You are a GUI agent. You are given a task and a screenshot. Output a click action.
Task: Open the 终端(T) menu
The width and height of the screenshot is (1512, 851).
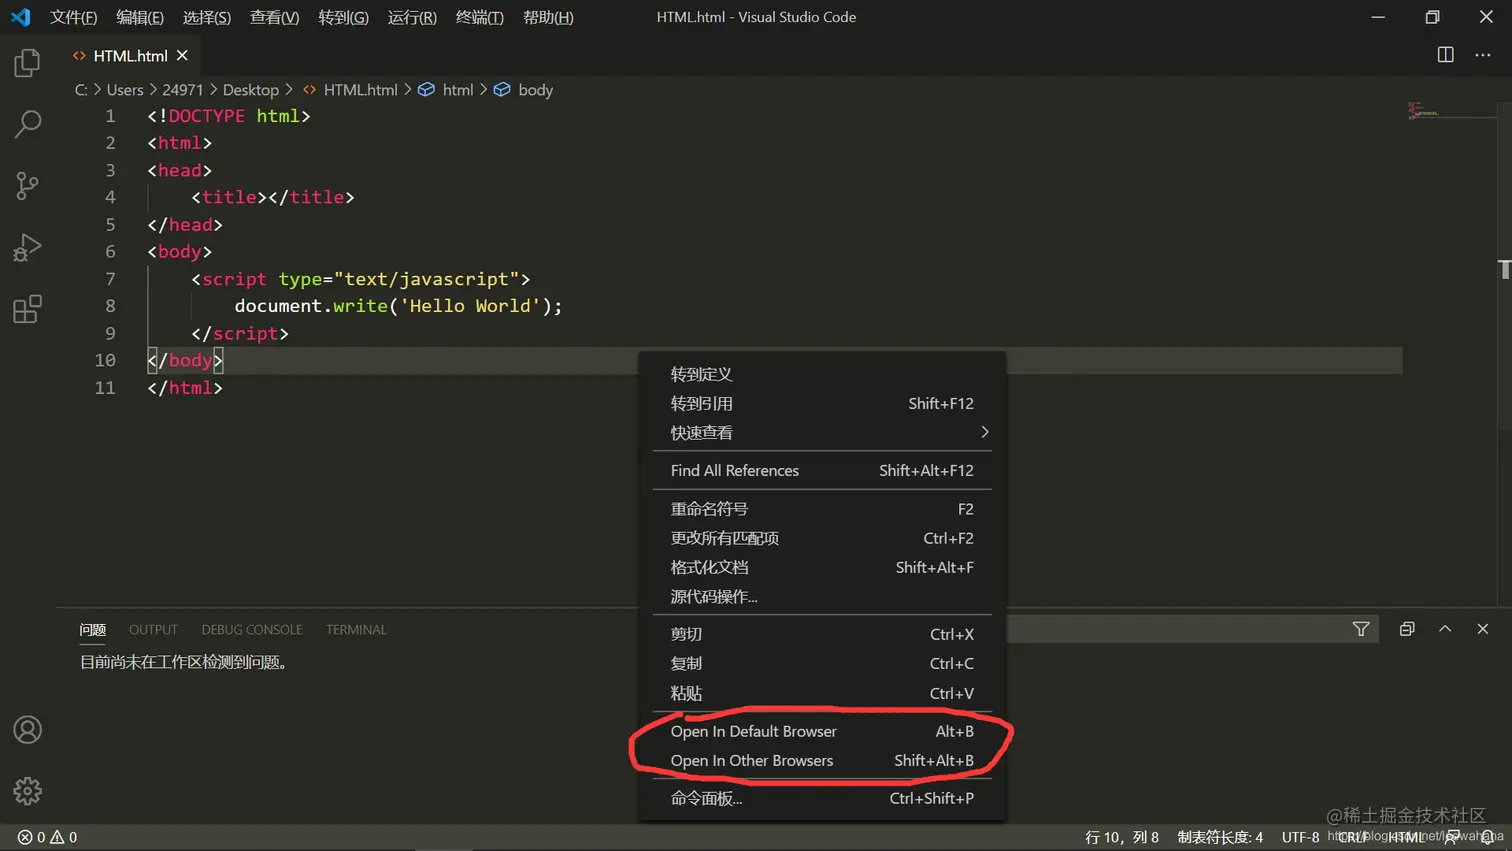[x=479, y=17]
